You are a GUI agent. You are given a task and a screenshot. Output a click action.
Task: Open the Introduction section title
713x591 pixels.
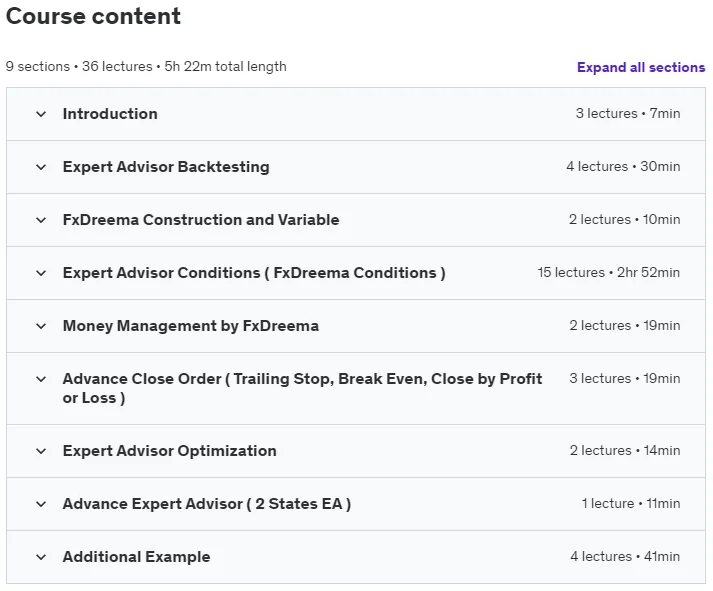(110, 114)
